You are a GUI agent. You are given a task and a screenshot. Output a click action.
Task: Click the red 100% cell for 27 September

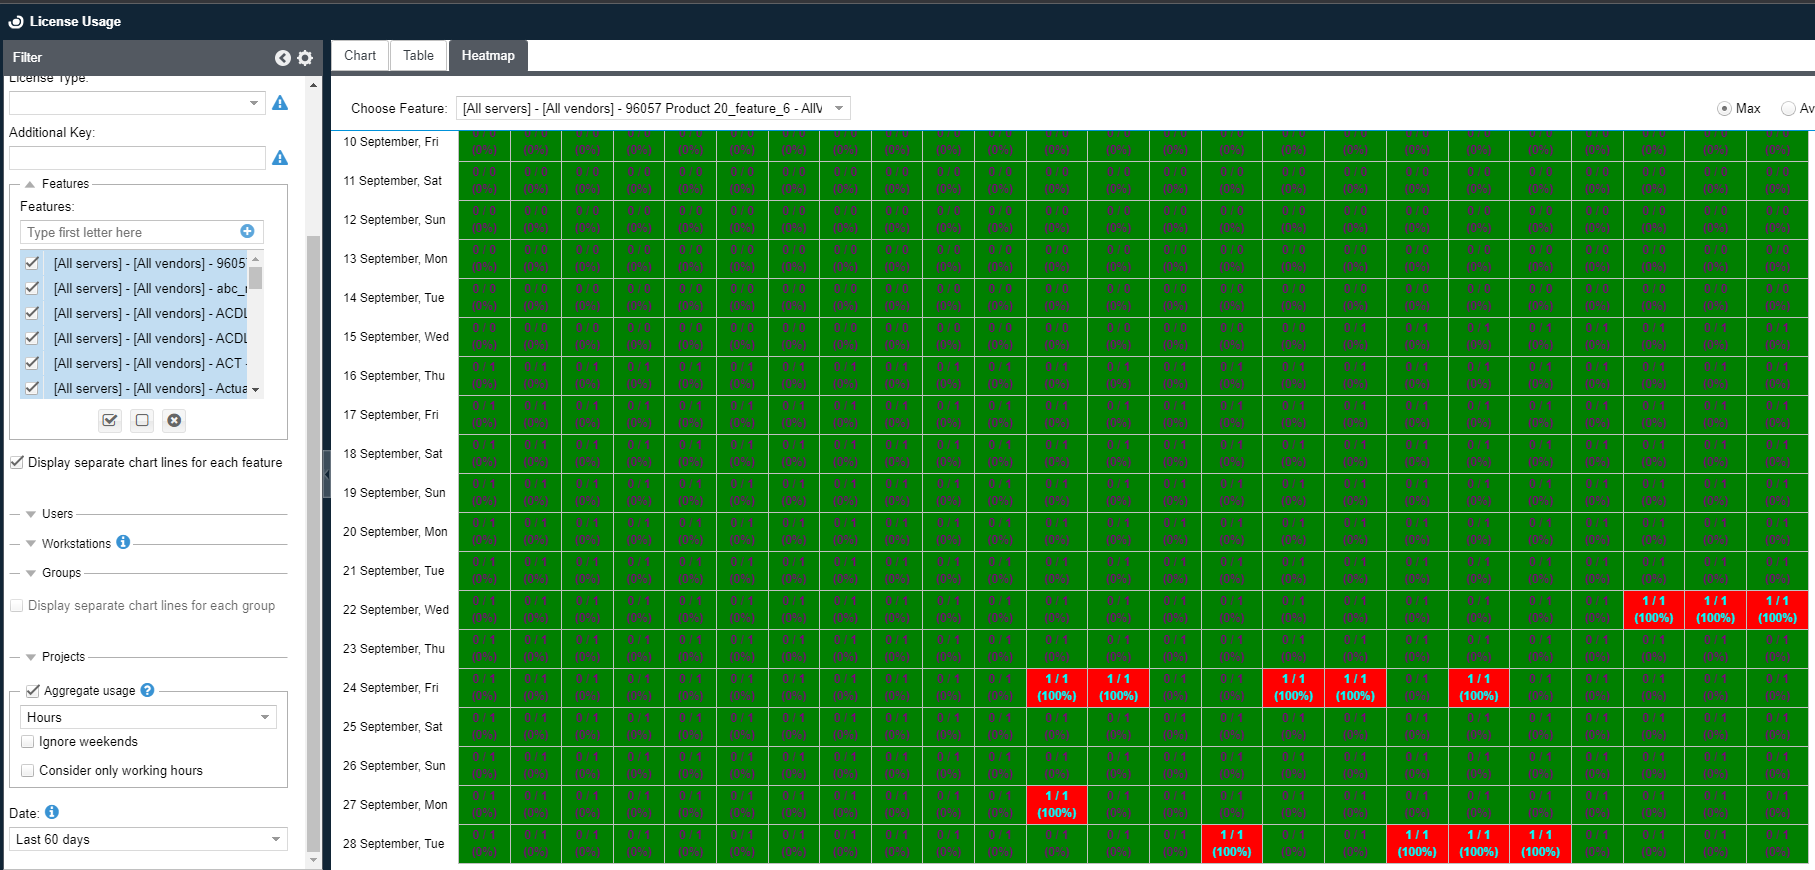pos(1056,804)
